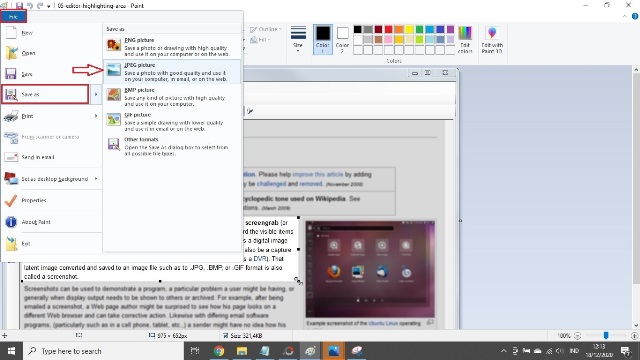Click the Windows search box

pos(103,351)
